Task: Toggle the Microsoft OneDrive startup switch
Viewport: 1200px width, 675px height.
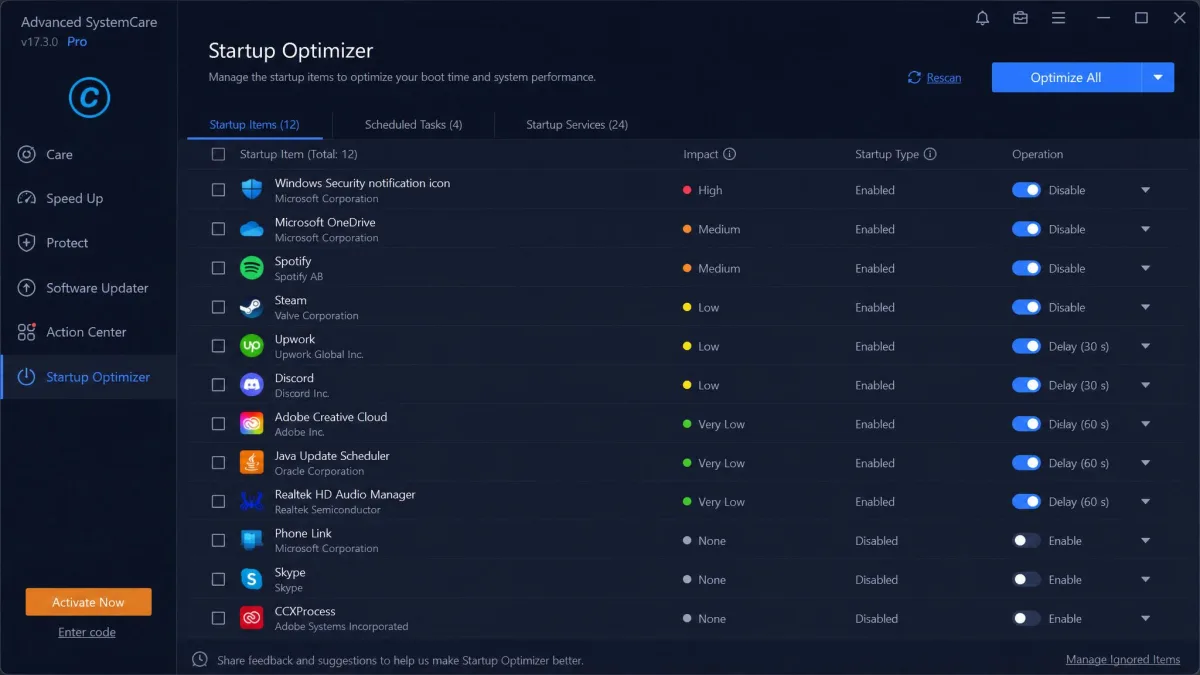Action: 1026,229
